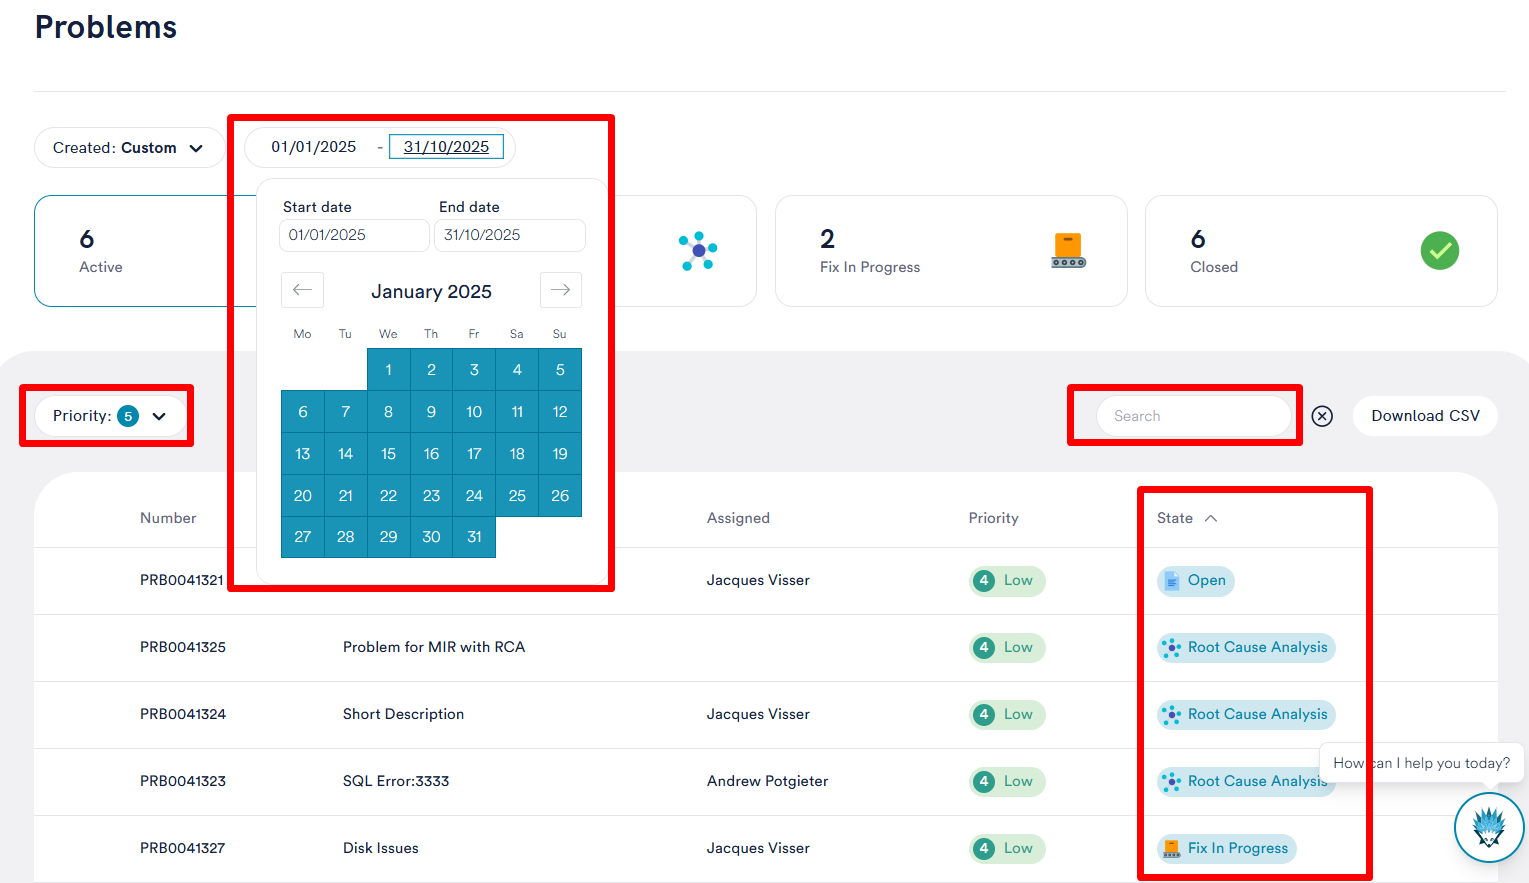Click the next month arrow in calendar

click(560, 290)
